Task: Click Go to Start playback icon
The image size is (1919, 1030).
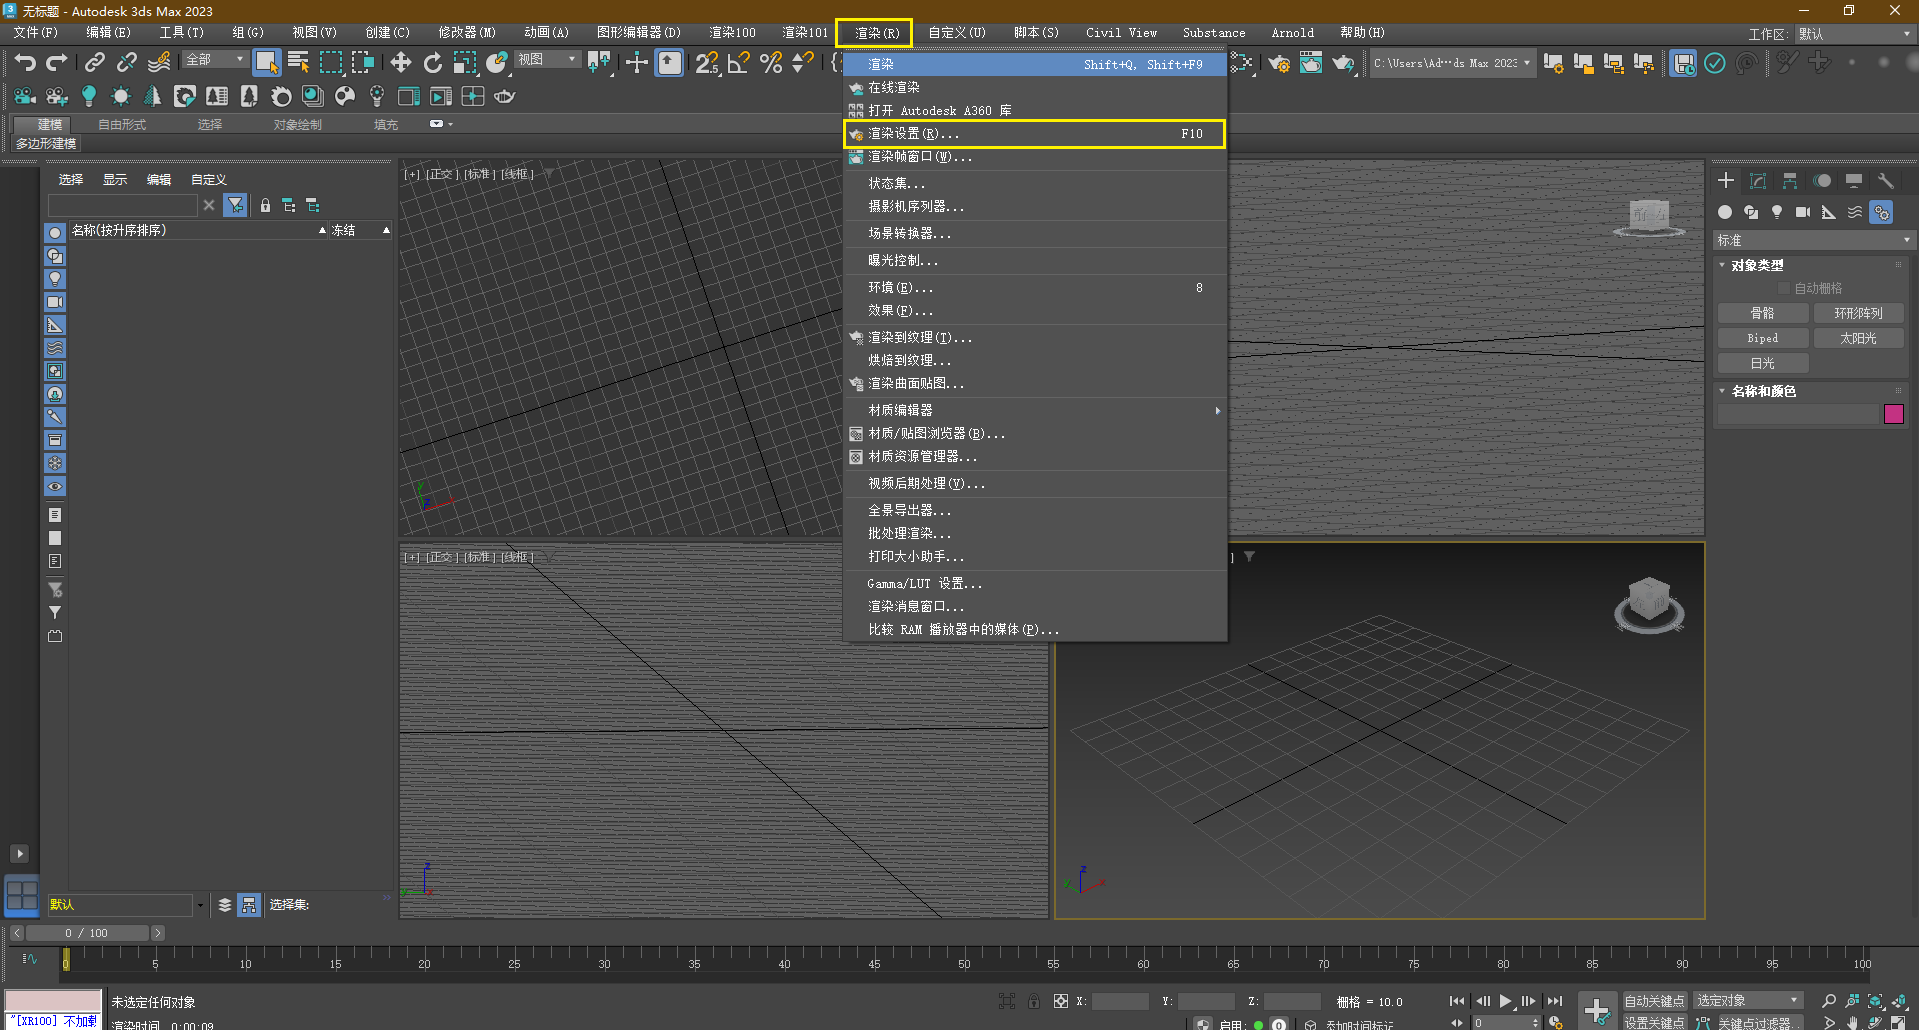Action: (1457, 1001)
